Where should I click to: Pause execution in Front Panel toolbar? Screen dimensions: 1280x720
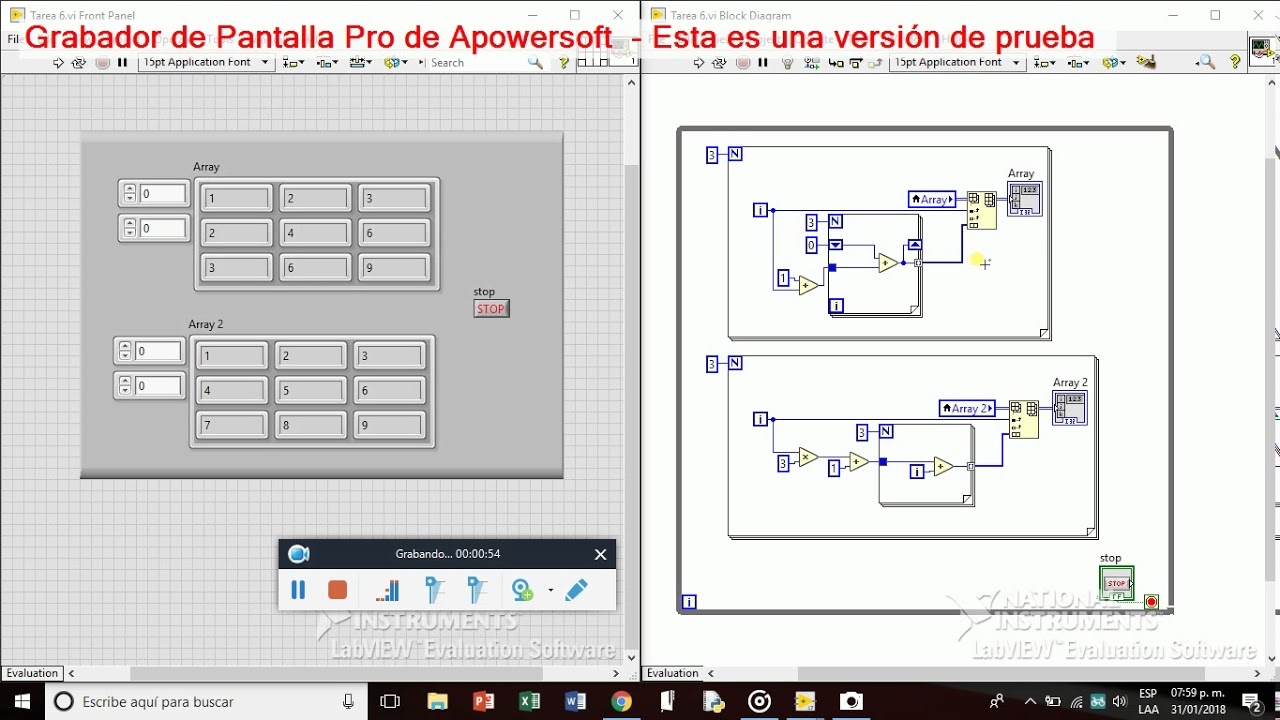122,63
